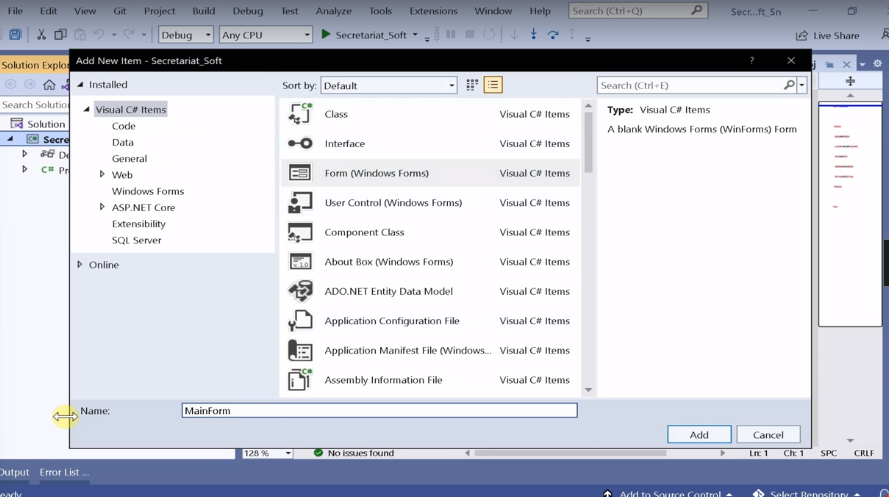The width and height of the screenshot is (889, 497).
Task: Click the Add button
Action: (x=699, y=435)
